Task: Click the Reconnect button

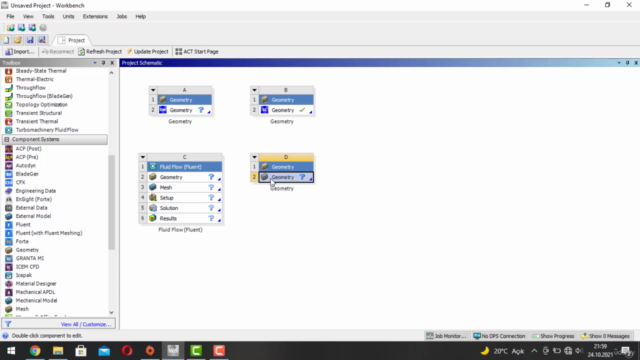Action: coord(58,51)
